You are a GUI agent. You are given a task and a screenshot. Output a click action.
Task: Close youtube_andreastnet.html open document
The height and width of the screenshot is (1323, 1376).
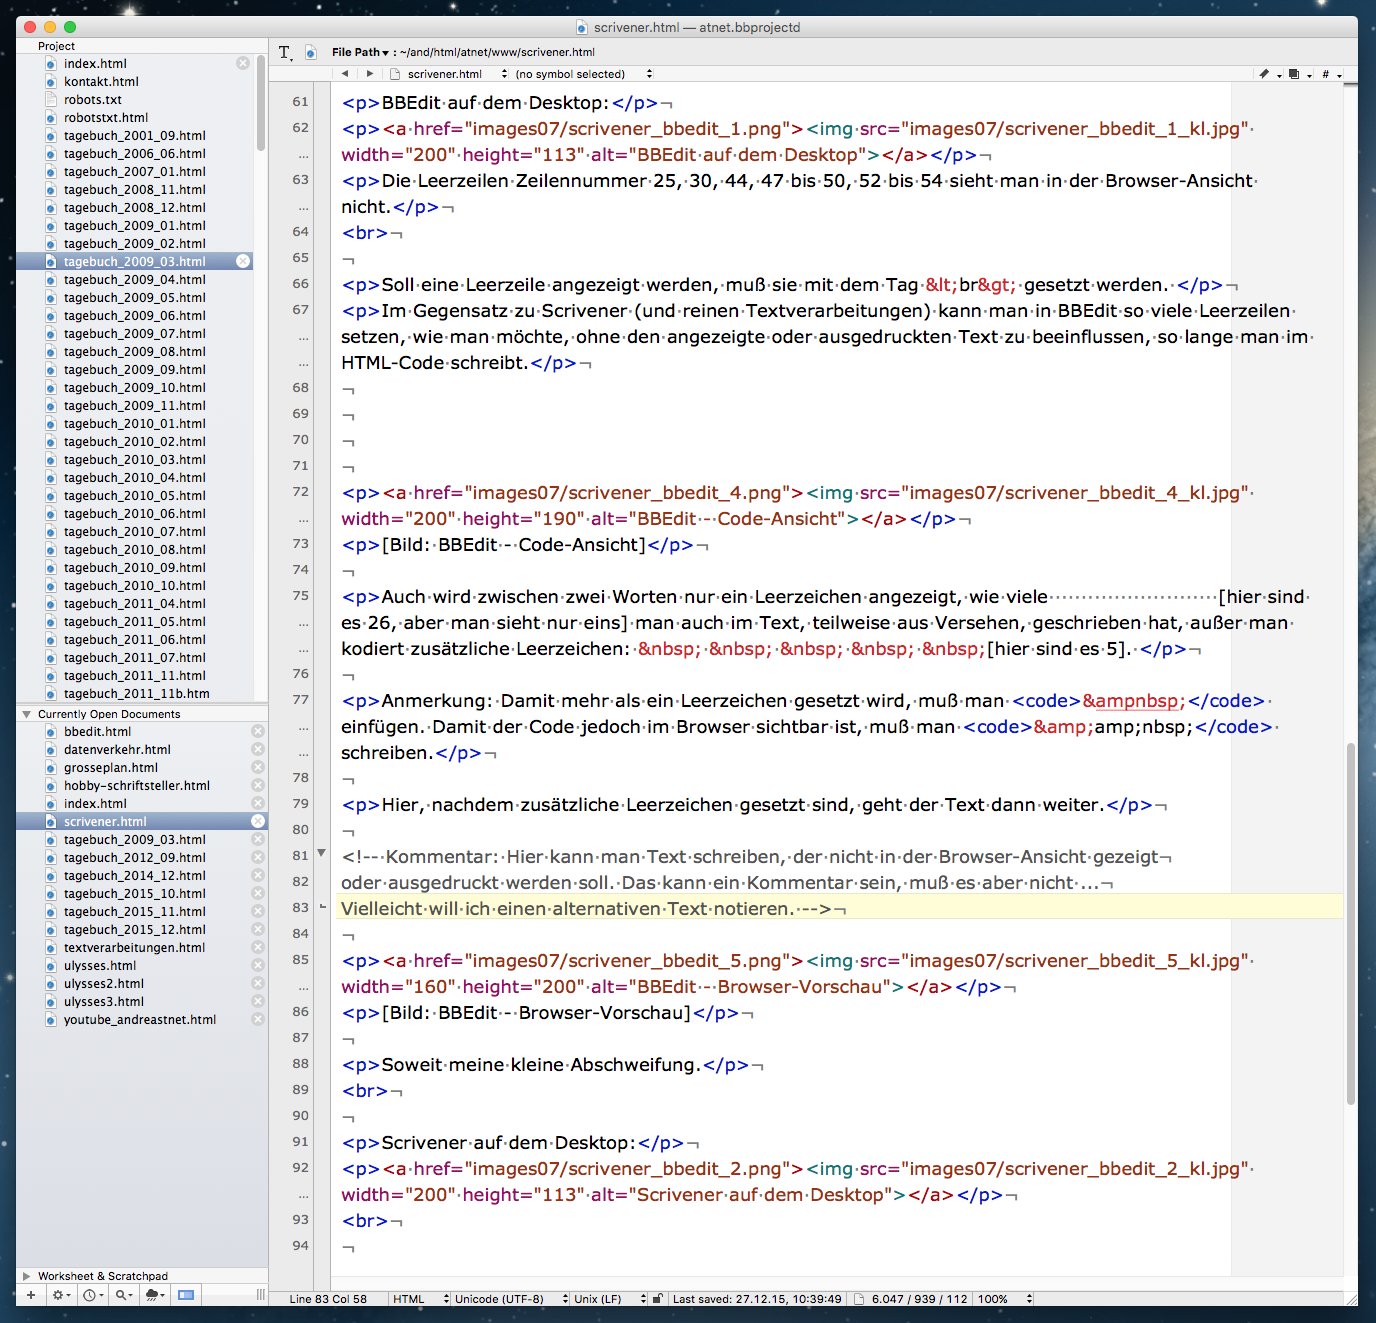(258, 1019)
